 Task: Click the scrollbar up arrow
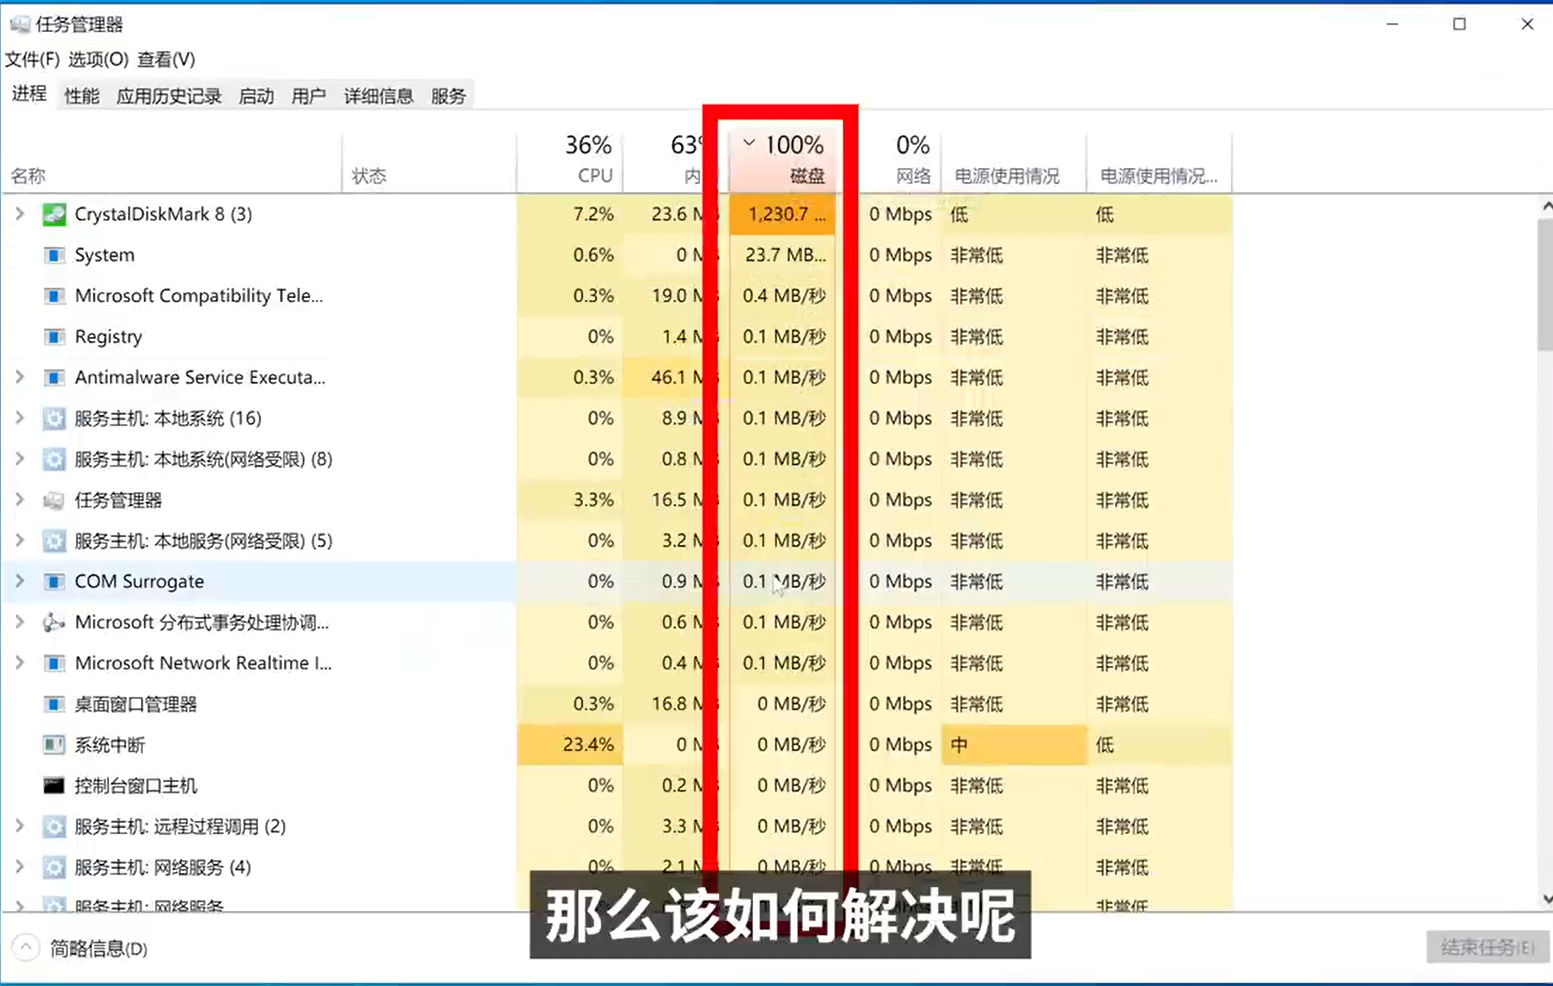(1546, 206)
